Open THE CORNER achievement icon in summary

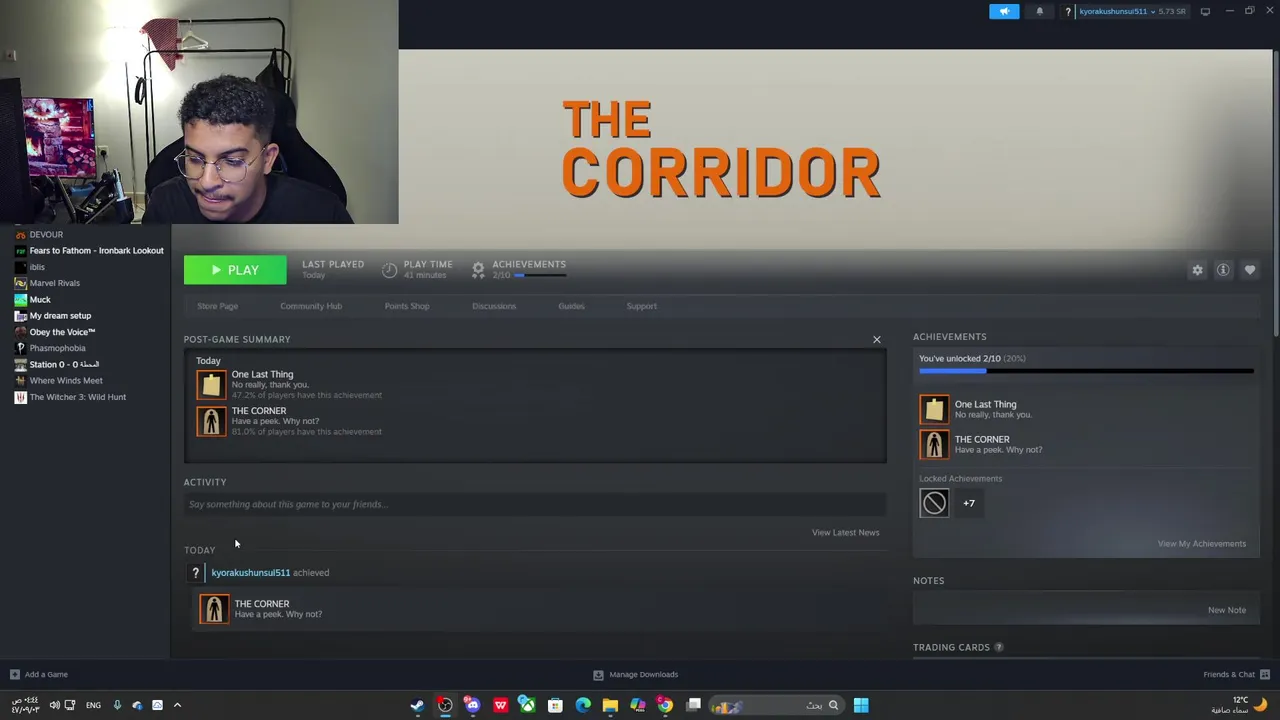(211, 422)
